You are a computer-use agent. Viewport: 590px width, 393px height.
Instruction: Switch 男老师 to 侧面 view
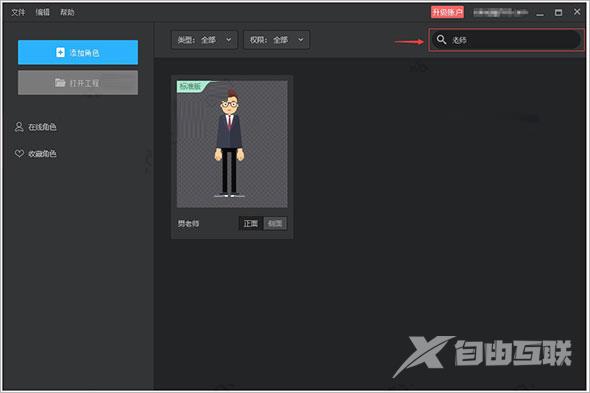tap(275, 224)
